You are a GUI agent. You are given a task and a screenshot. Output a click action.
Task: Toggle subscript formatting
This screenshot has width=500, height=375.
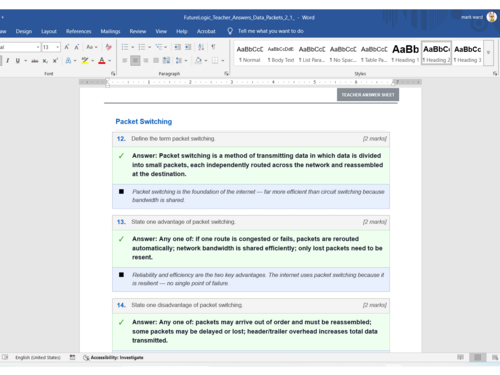(45, 61)
